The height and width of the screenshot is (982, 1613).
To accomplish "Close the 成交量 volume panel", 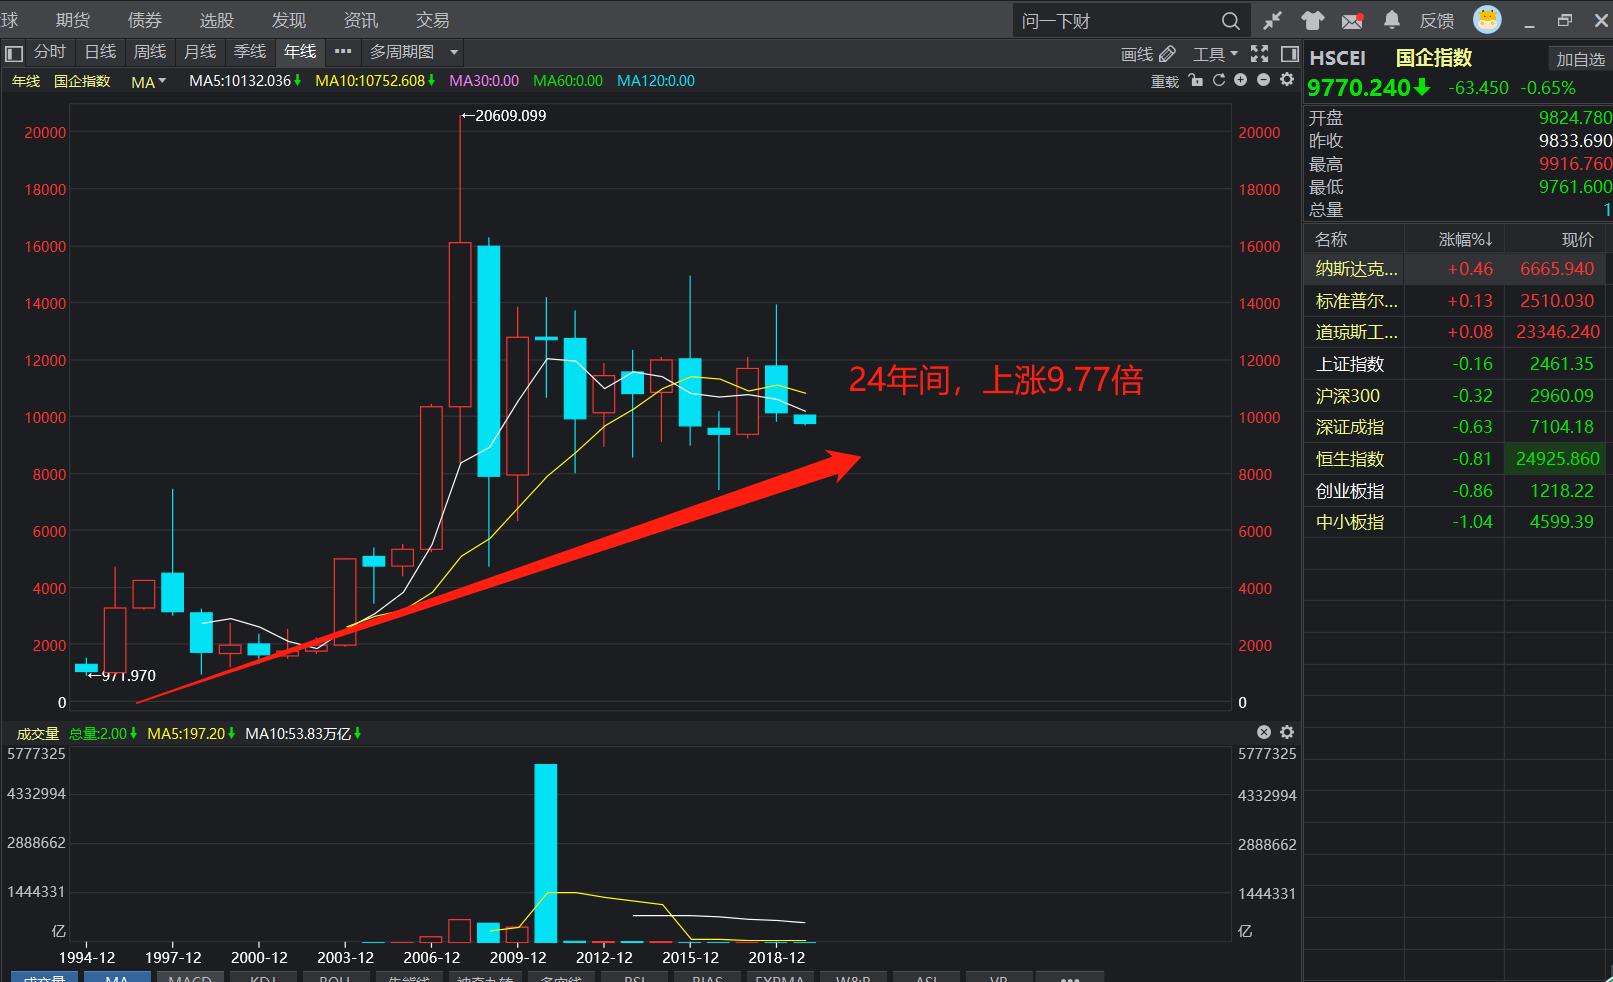I will click(1264, 732).
